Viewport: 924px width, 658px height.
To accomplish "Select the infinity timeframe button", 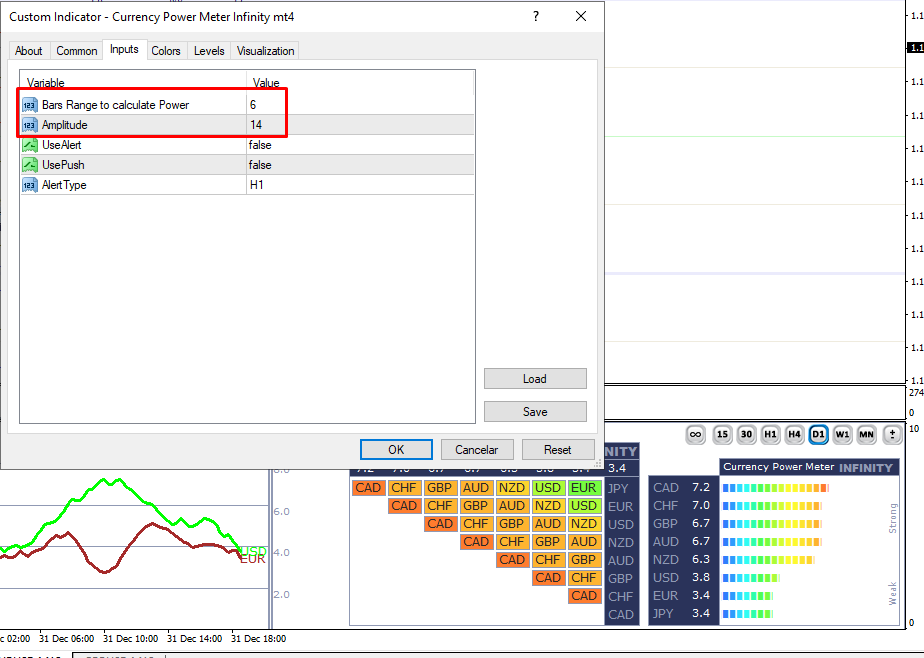I will click(x=696, y=435).
